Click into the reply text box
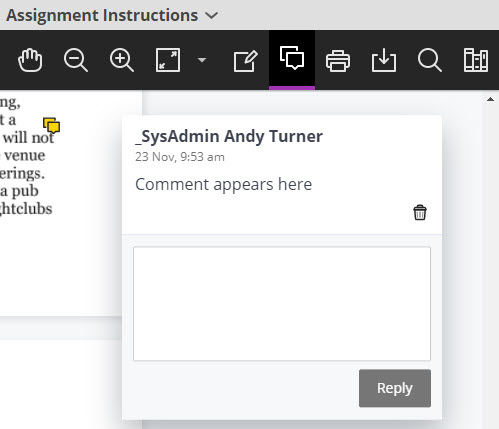Viewport: 499px width, 429px height. tap(282, 304)
